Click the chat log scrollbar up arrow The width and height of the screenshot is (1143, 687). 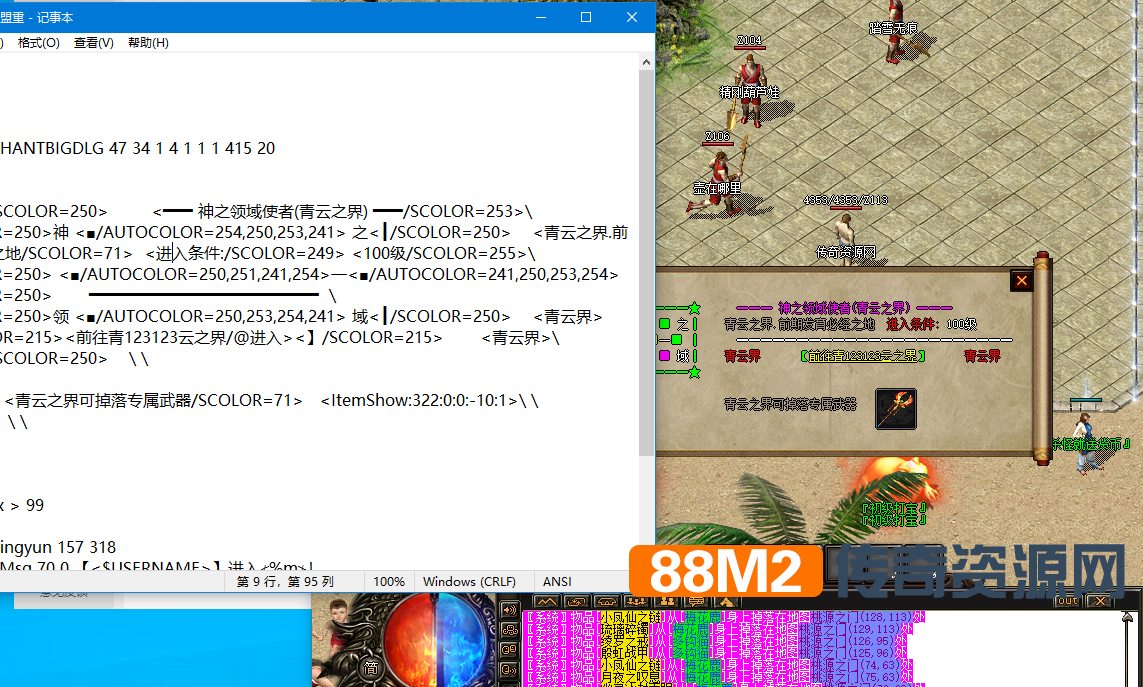pos(1127,618)
